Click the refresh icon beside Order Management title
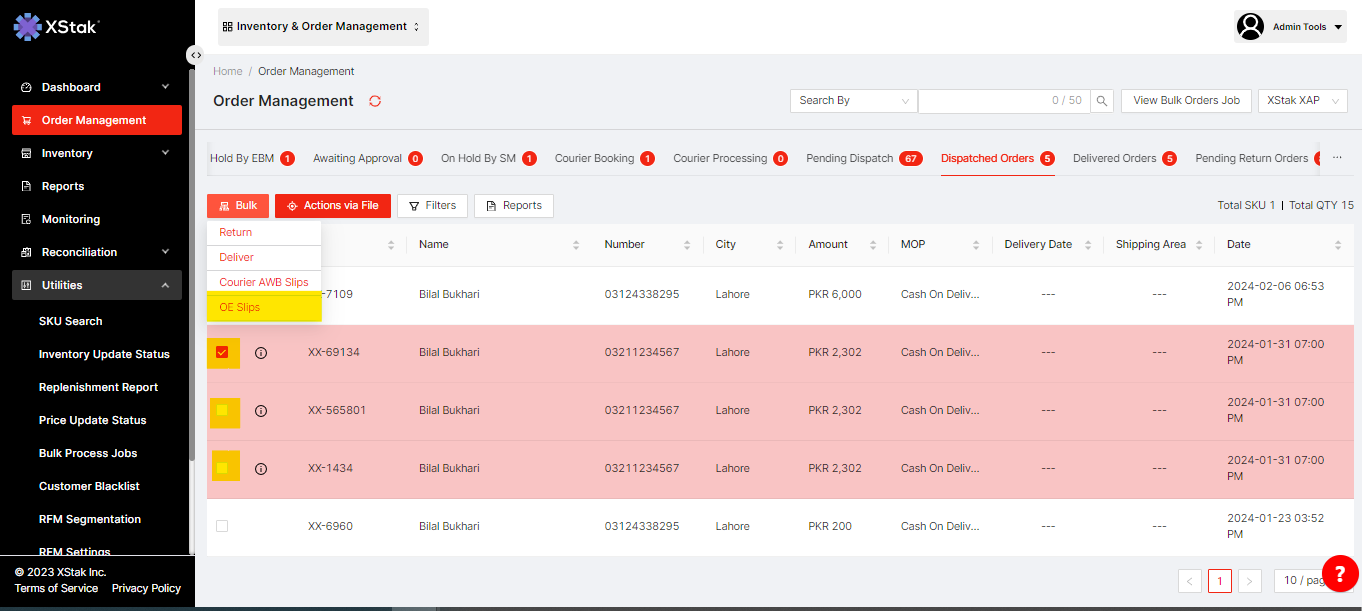1362x611 pixels. click(375, 101)
